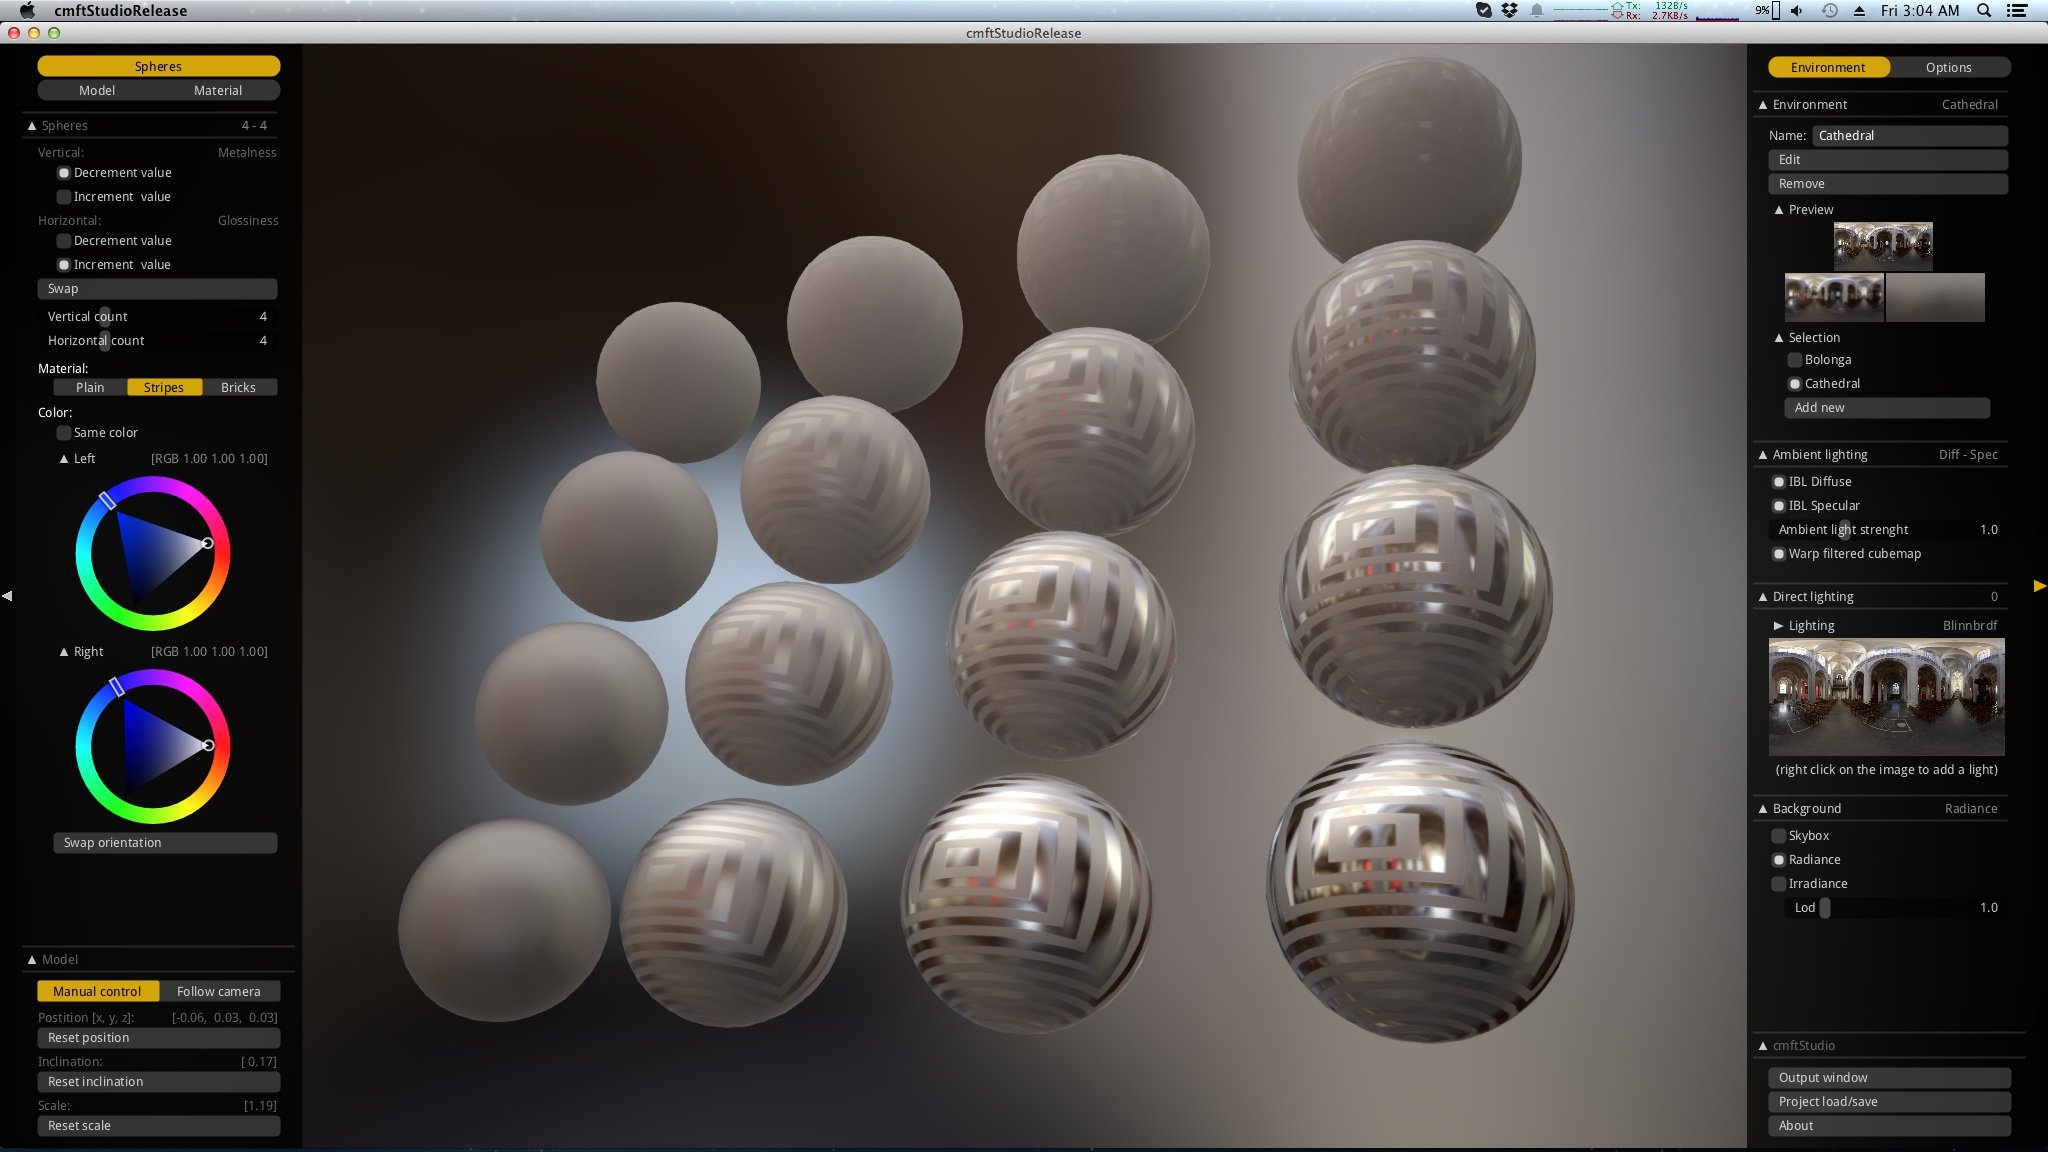Click the Time Machine icon in the menu bar
Viewport: 2048px width, 1152px height.
1829,10
